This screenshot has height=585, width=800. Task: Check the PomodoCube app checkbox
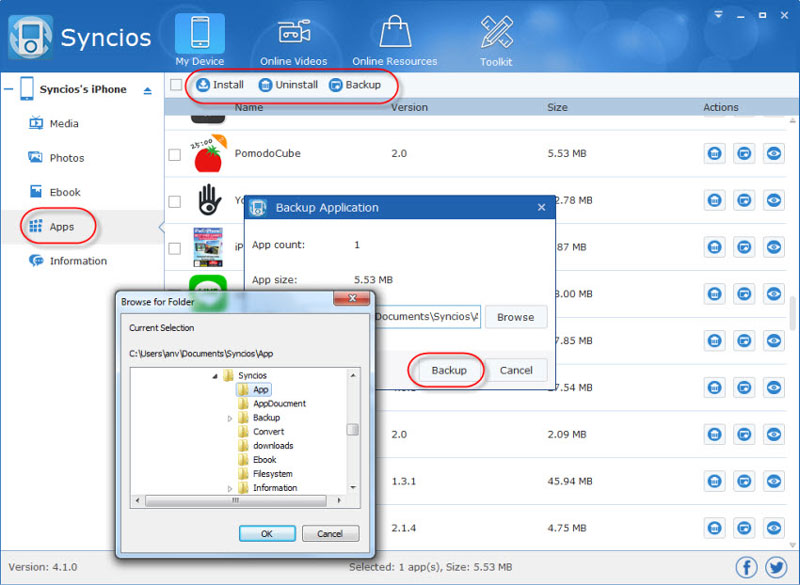(174, 155)
